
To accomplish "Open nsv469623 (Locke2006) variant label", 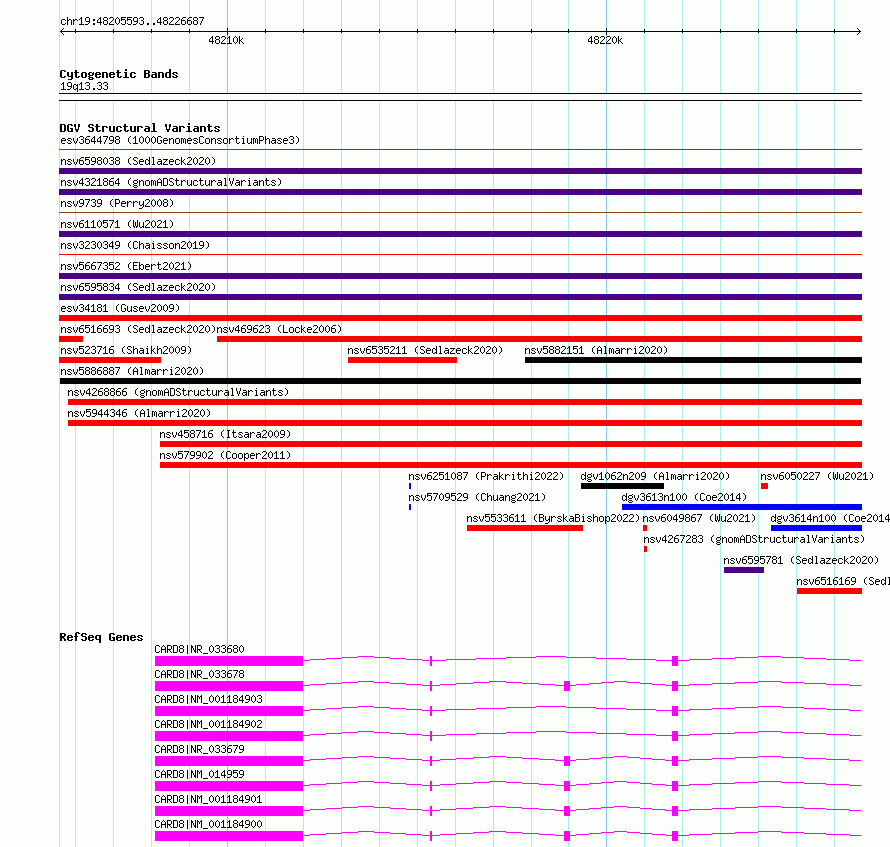I will pos(279,329).
